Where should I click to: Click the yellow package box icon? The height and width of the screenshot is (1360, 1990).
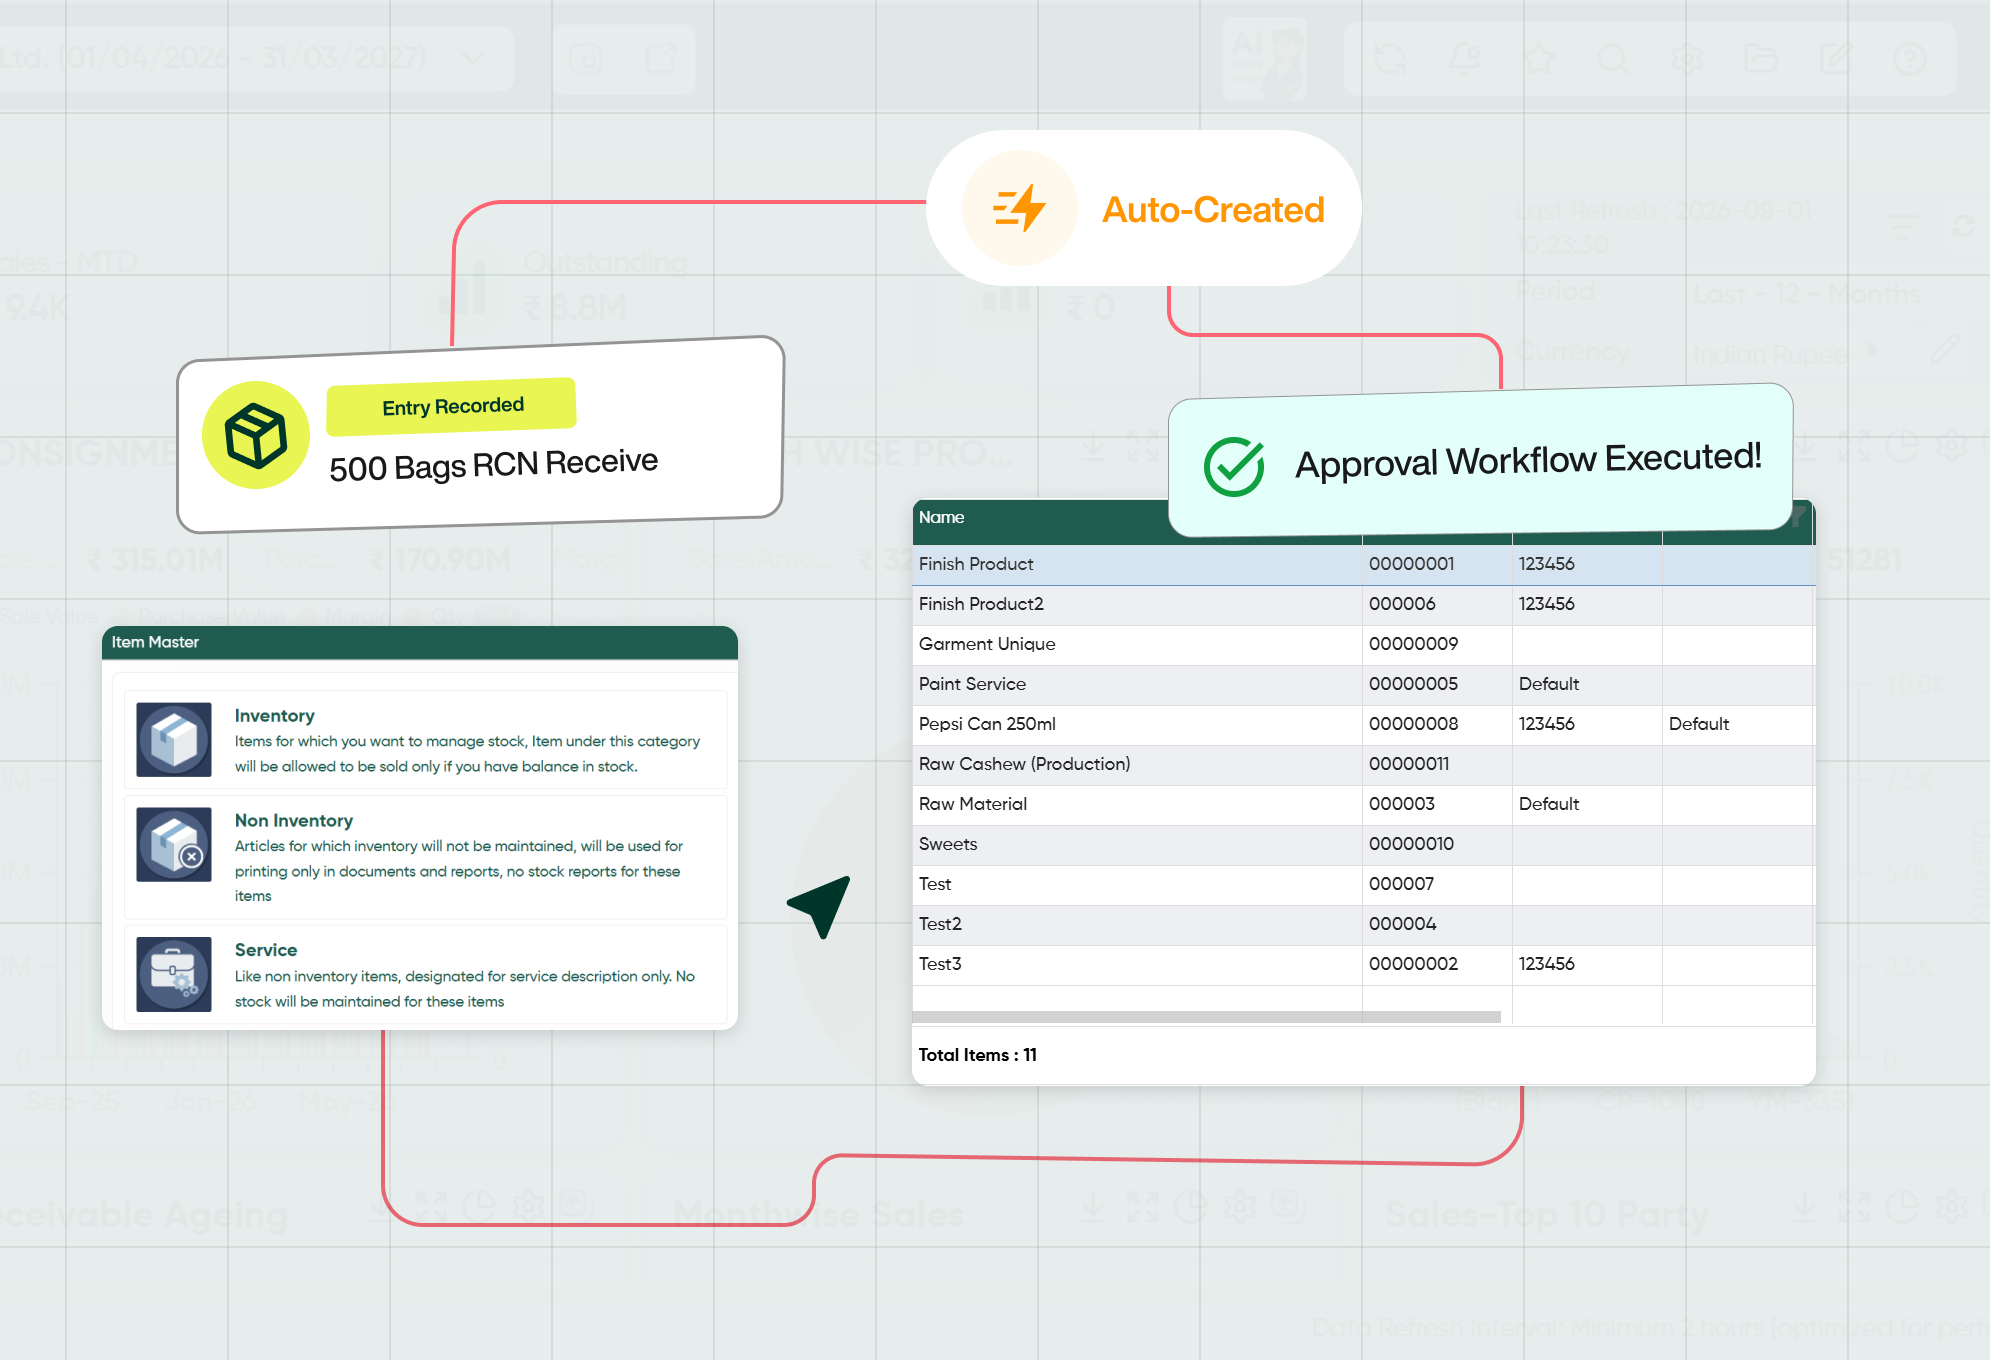pos(256,435)
